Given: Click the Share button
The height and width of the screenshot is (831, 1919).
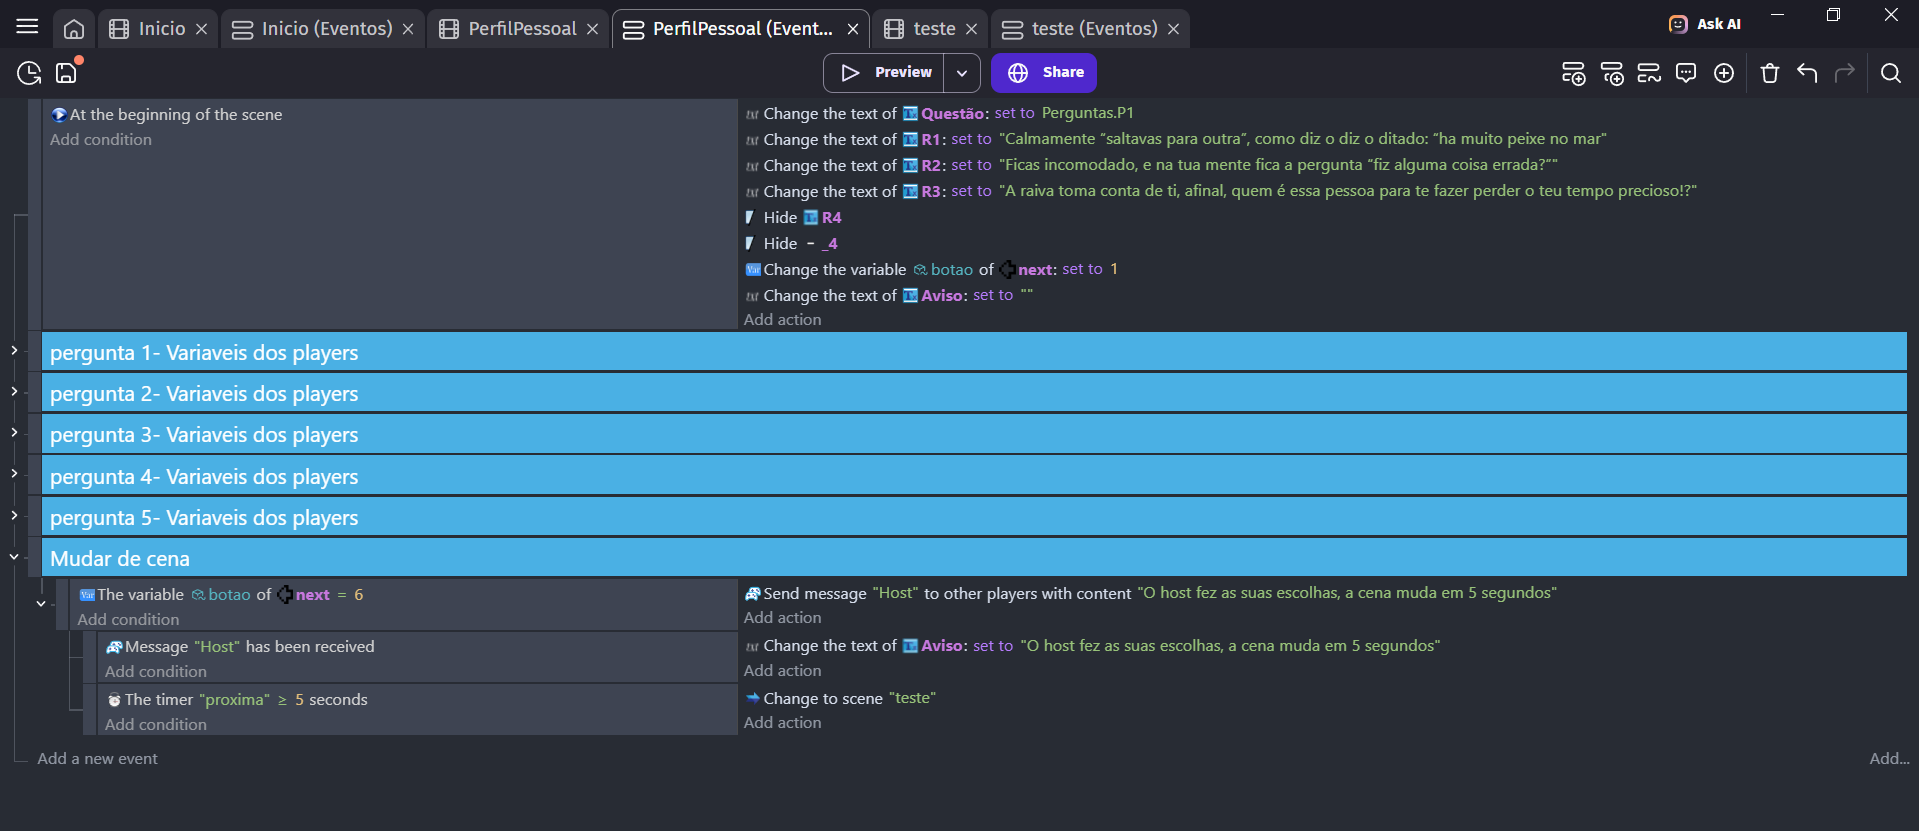Looking at the screenshot, I should (1044, 73).
